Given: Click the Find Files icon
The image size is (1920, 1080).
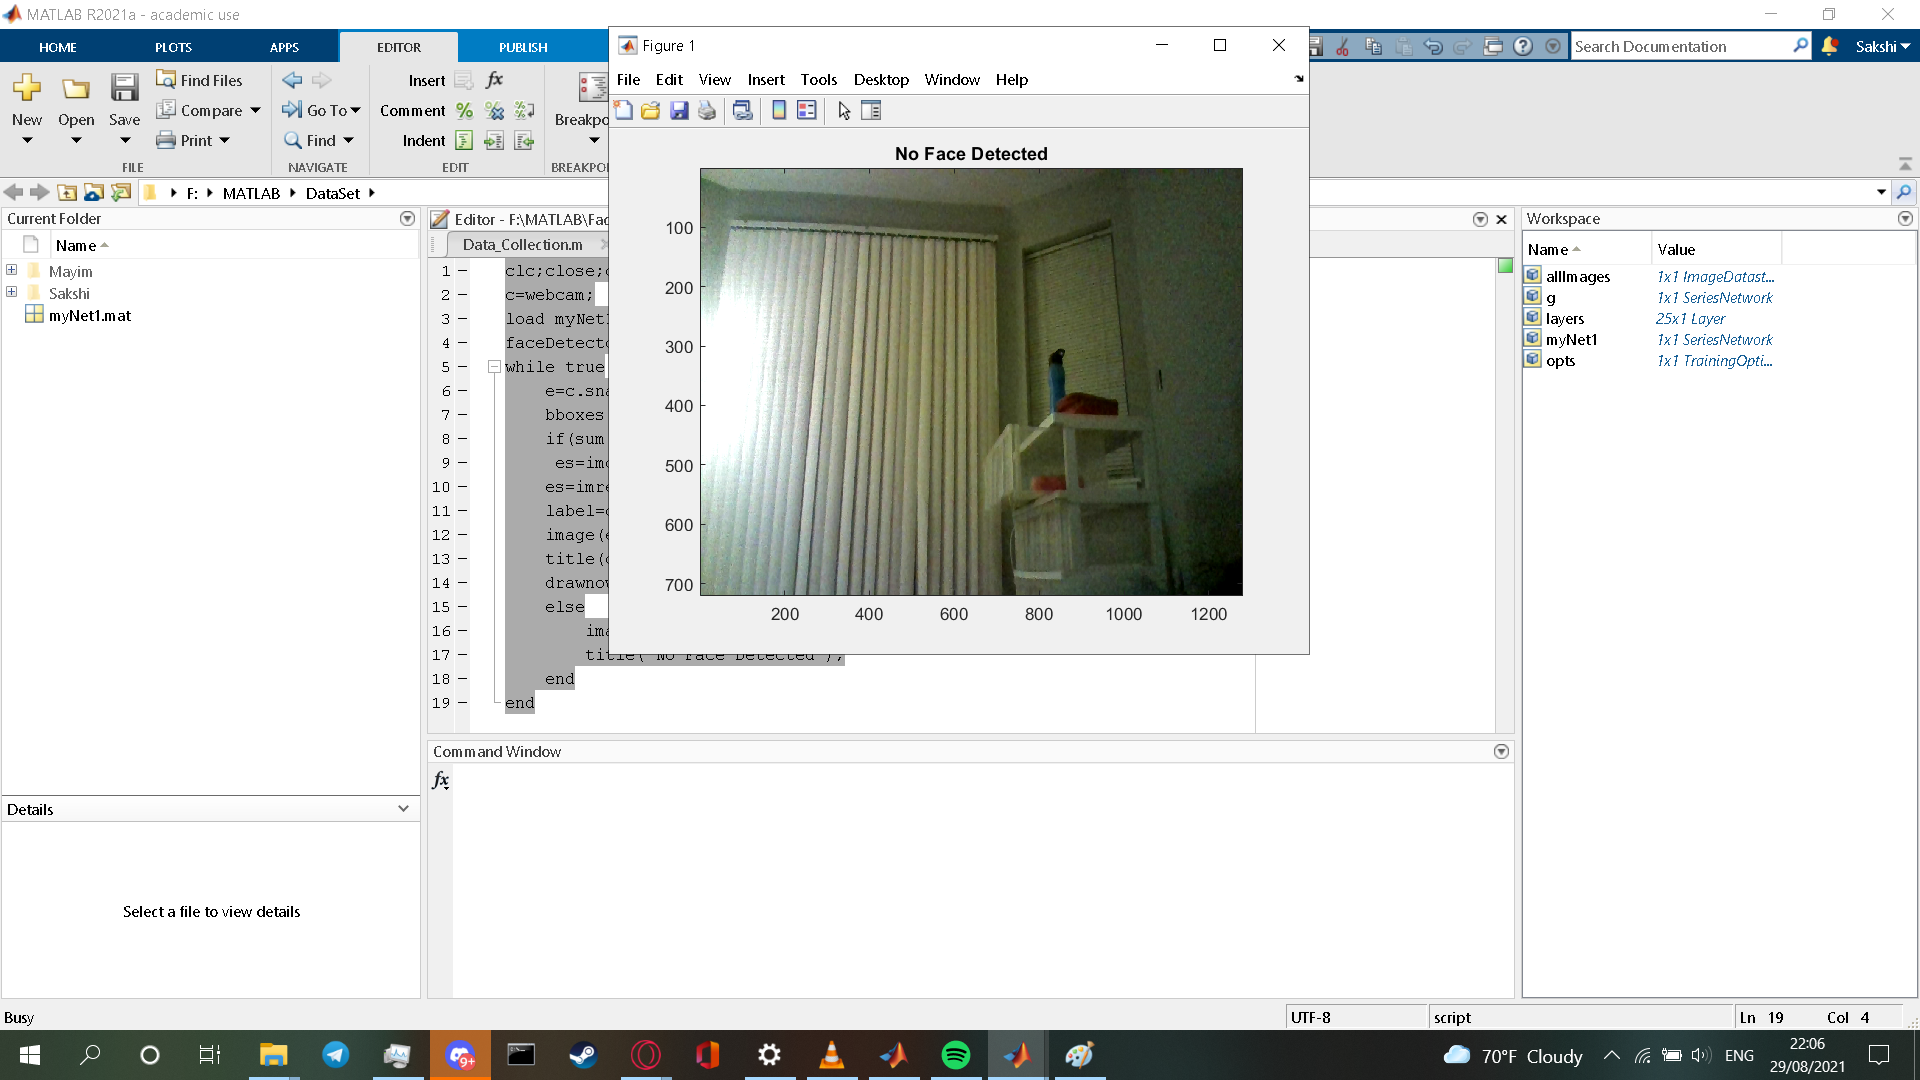Looking at the screenshot, I should [166, 80].
